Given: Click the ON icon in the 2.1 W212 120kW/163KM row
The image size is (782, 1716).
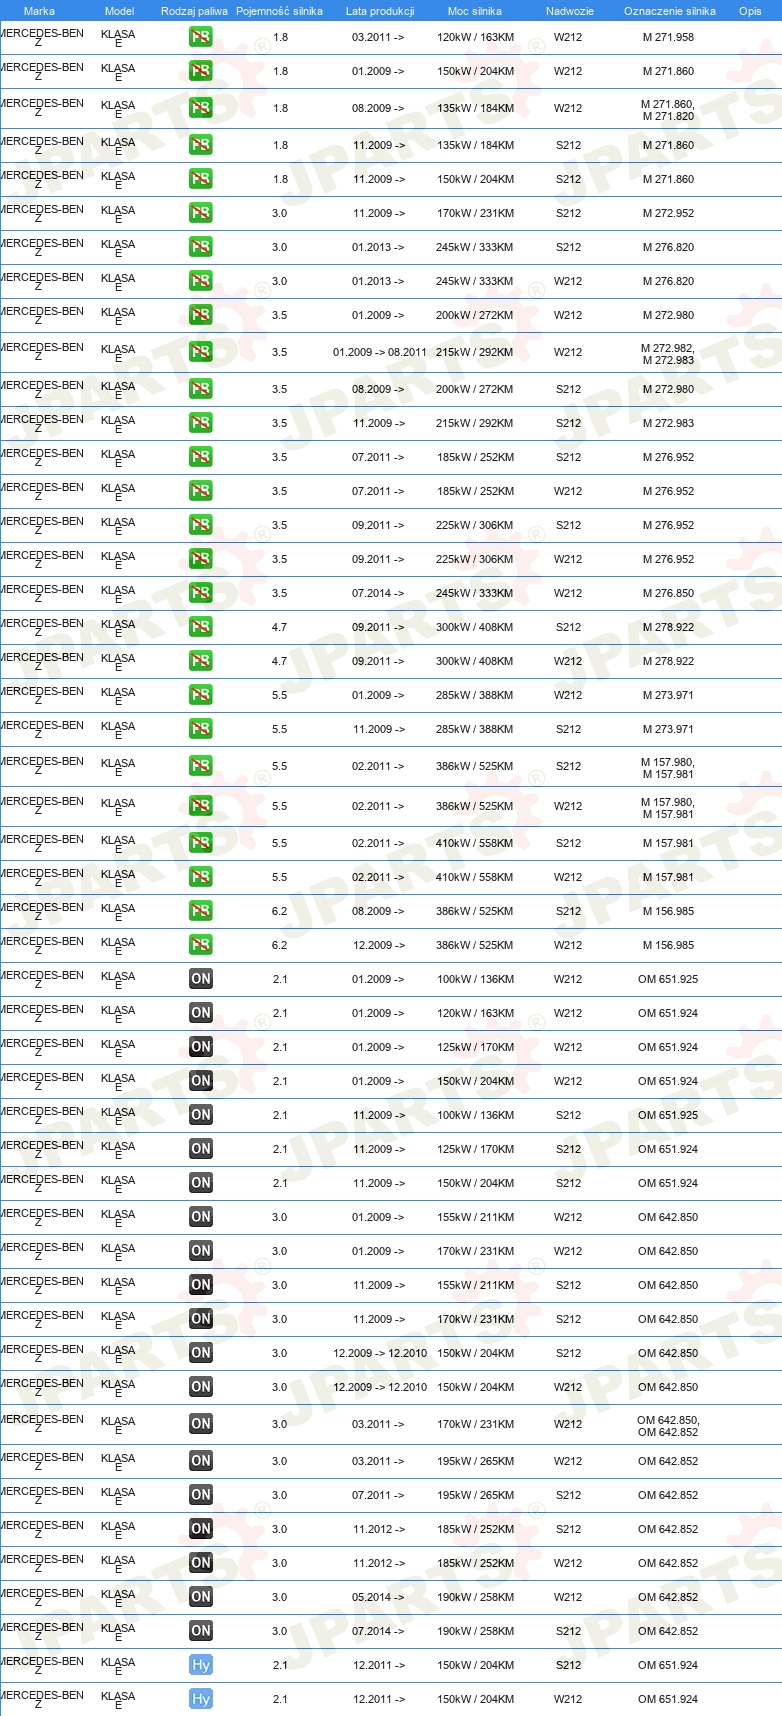Looking at the screenshot, I should [200, 1013].
